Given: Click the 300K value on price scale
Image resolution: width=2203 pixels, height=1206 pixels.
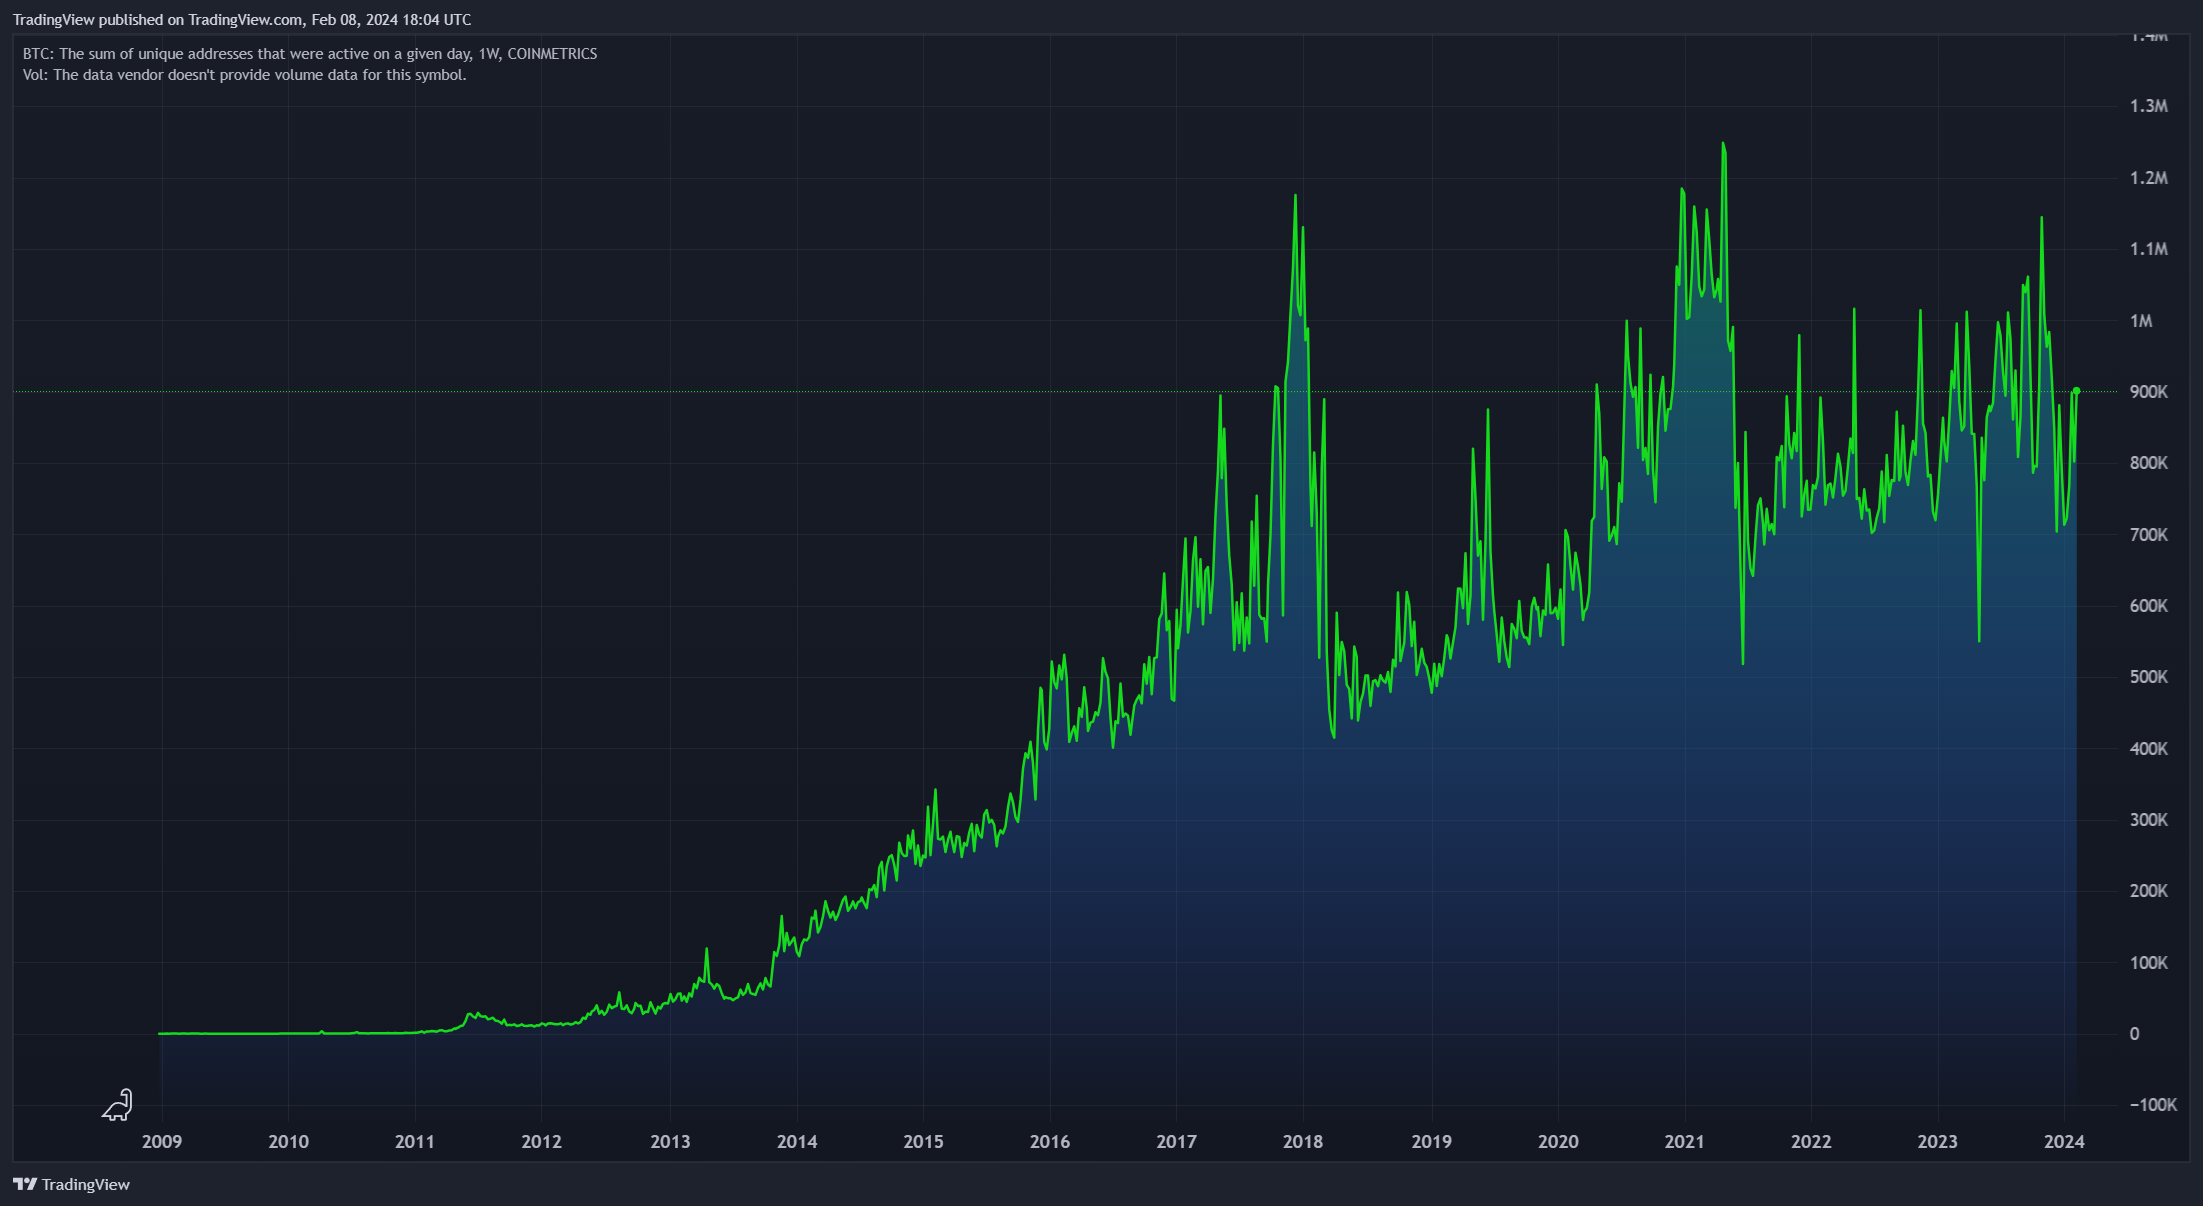Looking at the screenshot, I should tap(2149, 820).
